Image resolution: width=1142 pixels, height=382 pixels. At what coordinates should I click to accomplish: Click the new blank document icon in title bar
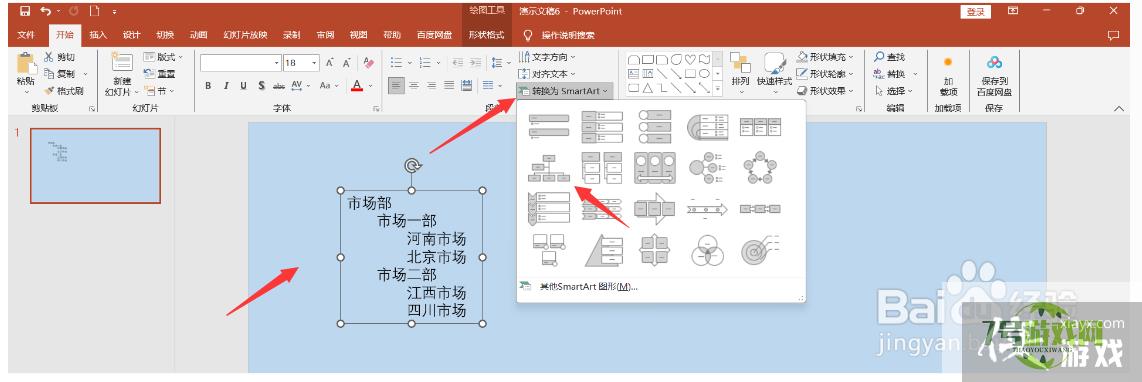click(94, 11)
